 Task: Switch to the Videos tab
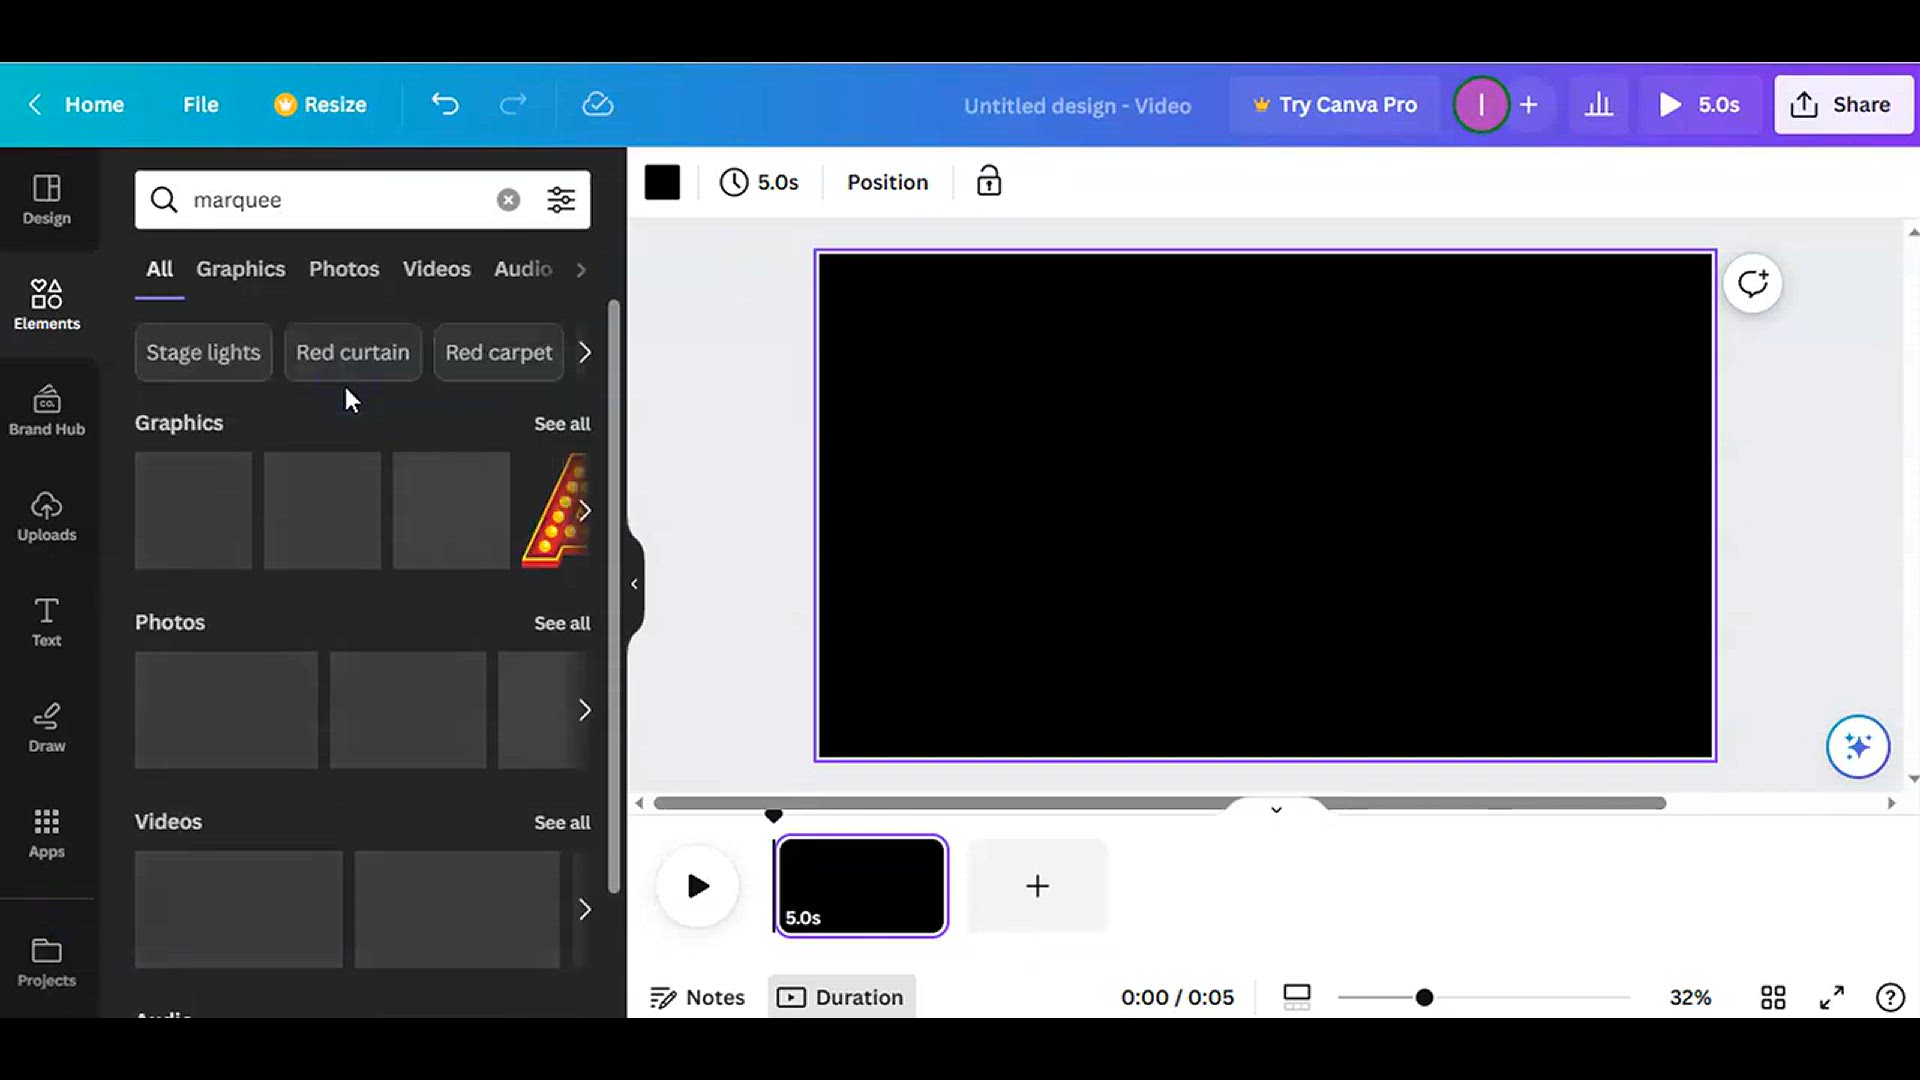point(436,269)
